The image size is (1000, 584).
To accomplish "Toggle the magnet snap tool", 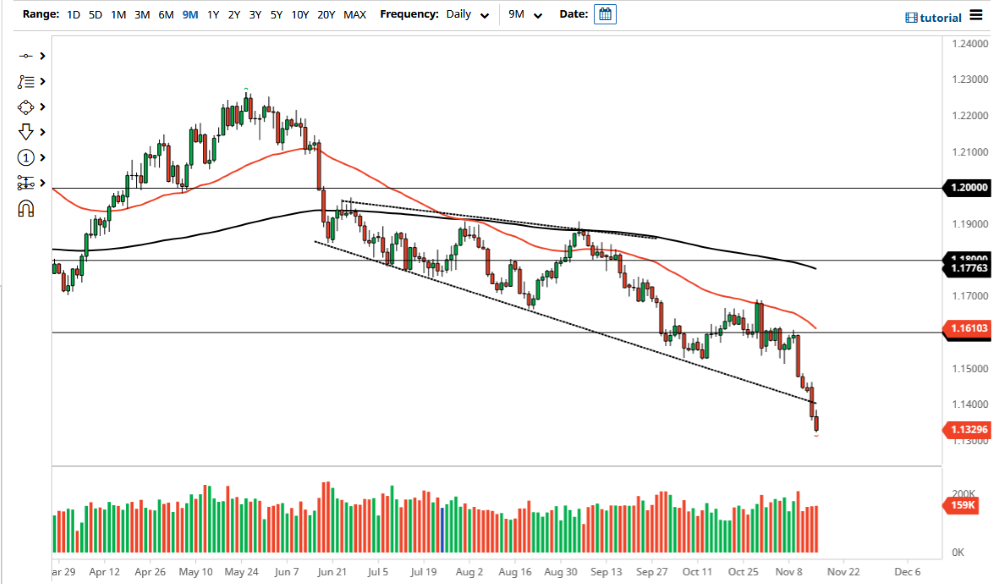I will pyautogui.click(x=26, y=209).
